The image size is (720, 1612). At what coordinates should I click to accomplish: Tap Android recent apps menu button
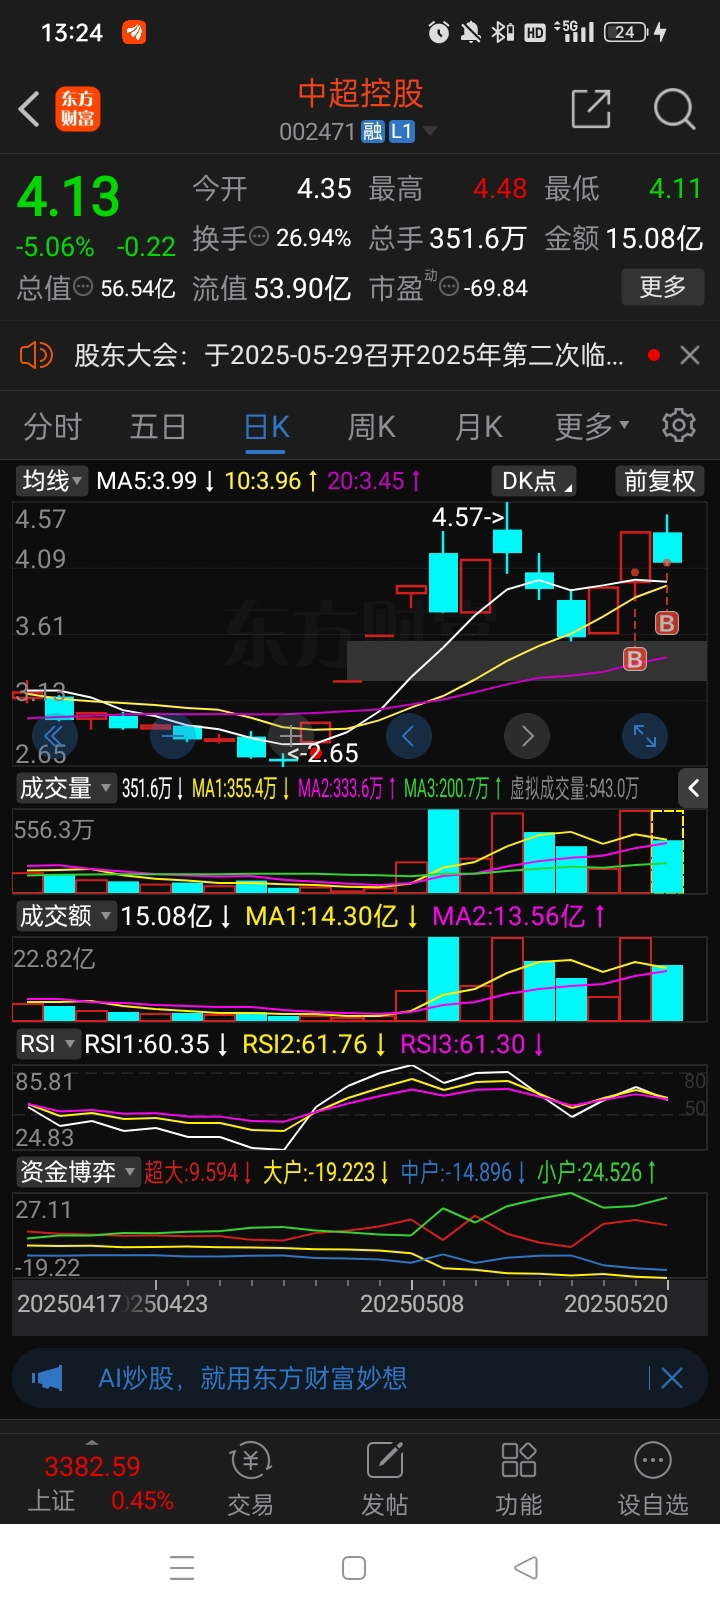pyautogui.click(x=182, y=1568)
